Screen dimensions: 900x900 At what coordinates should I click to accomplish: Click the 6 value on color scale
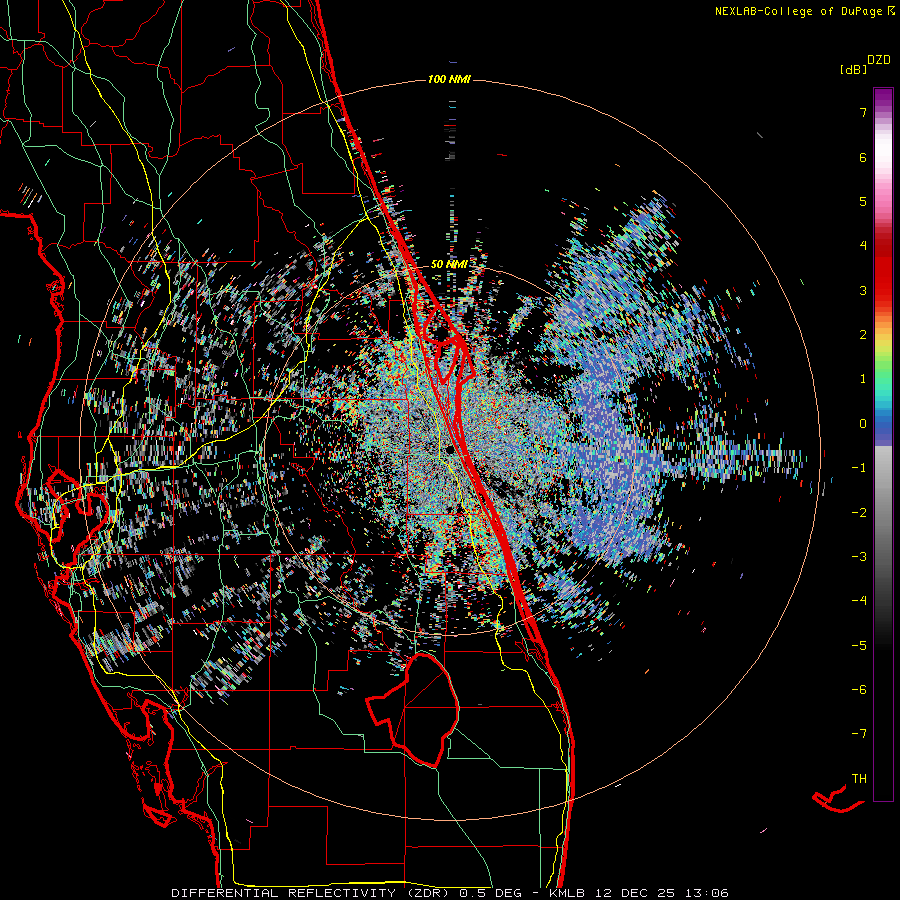pyautogui.click(x=863, y=157)
